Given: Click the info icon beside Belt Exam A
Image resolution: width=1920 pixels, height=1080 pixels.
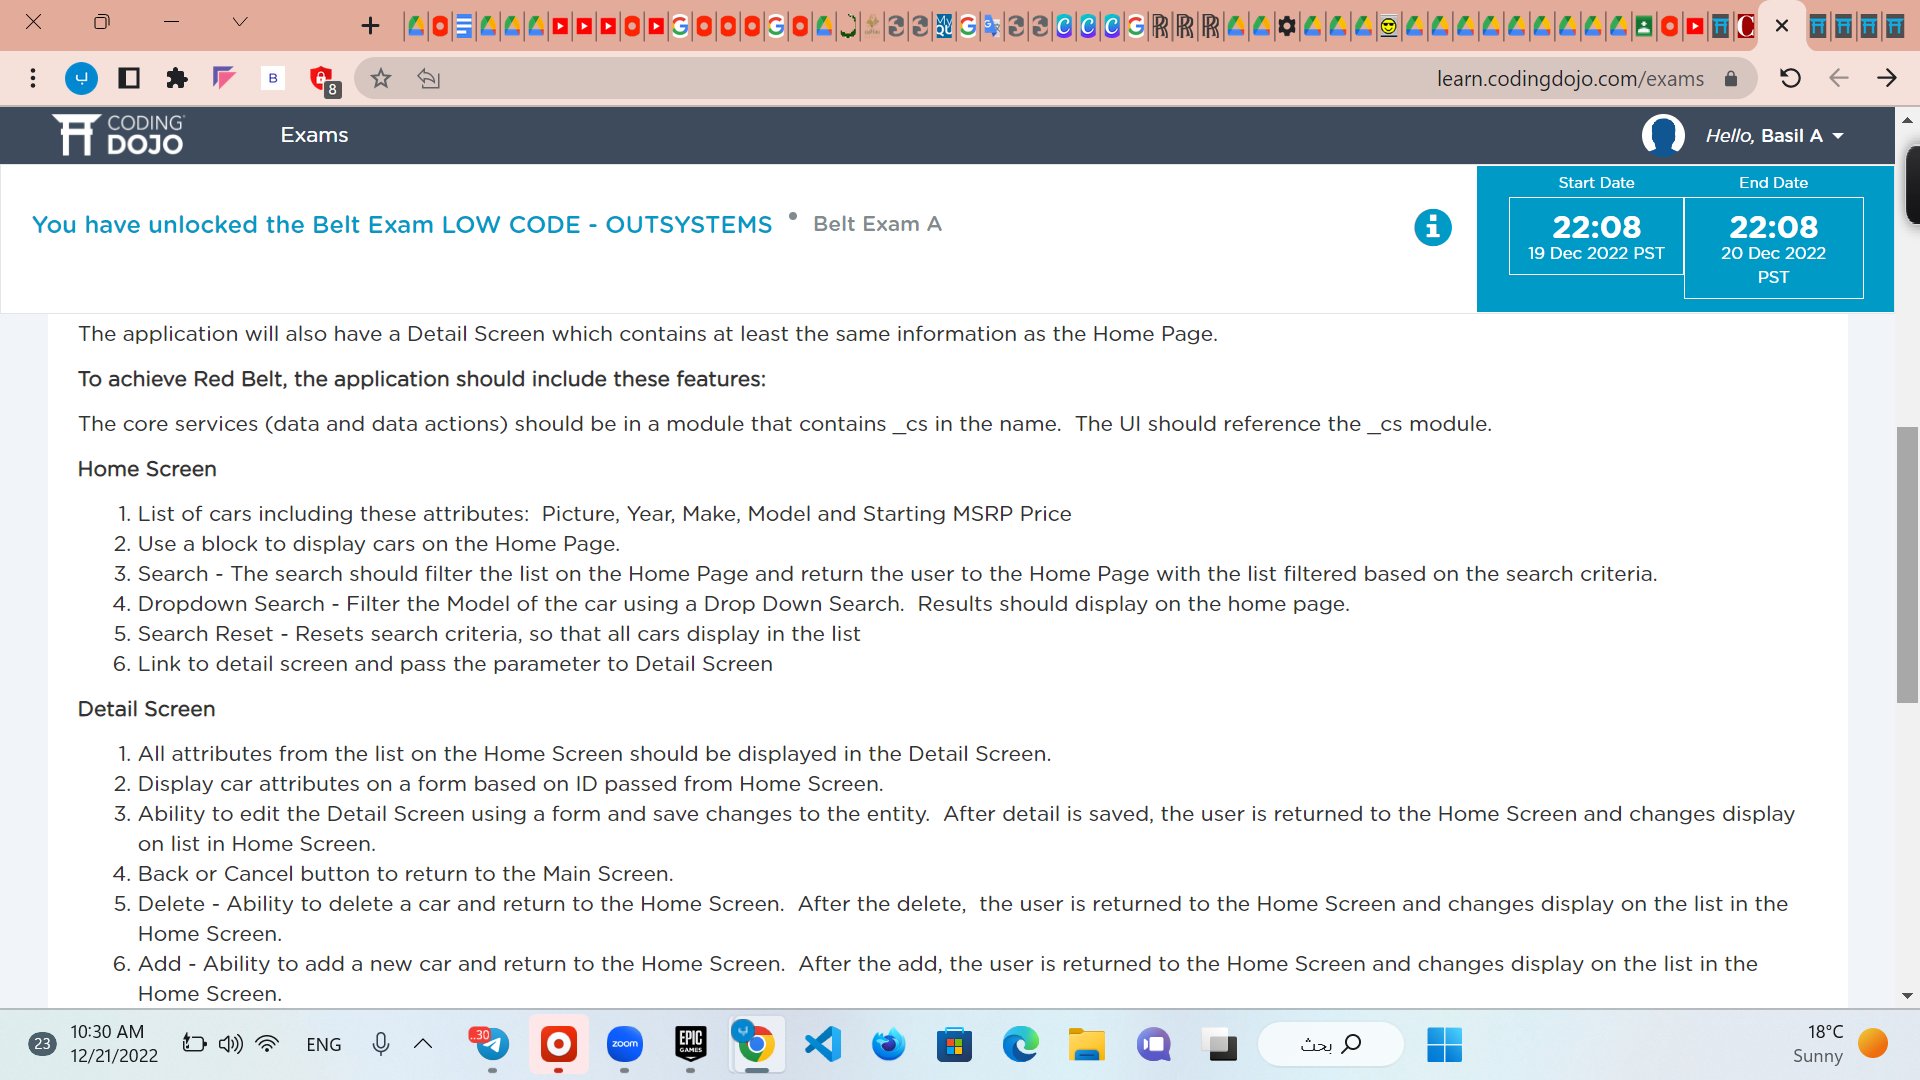Looking at the screenshot, I should [x=1432, y=227].
